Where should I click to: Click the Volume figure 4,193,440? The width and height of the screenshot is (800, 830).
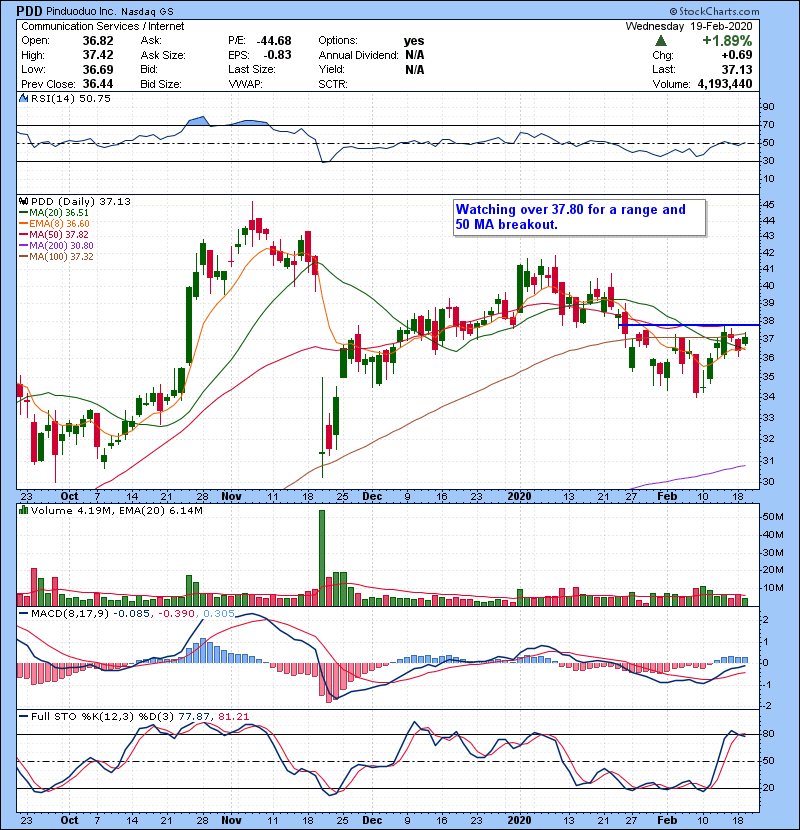725,84
